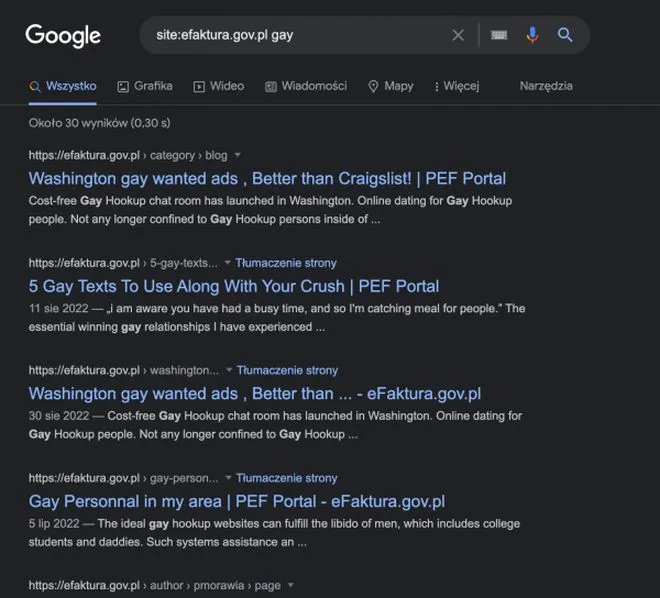Open 'Gay Personnal in my area' result
Image resolution: width=660 pixels, height=598 pixels.
[237, 501]
